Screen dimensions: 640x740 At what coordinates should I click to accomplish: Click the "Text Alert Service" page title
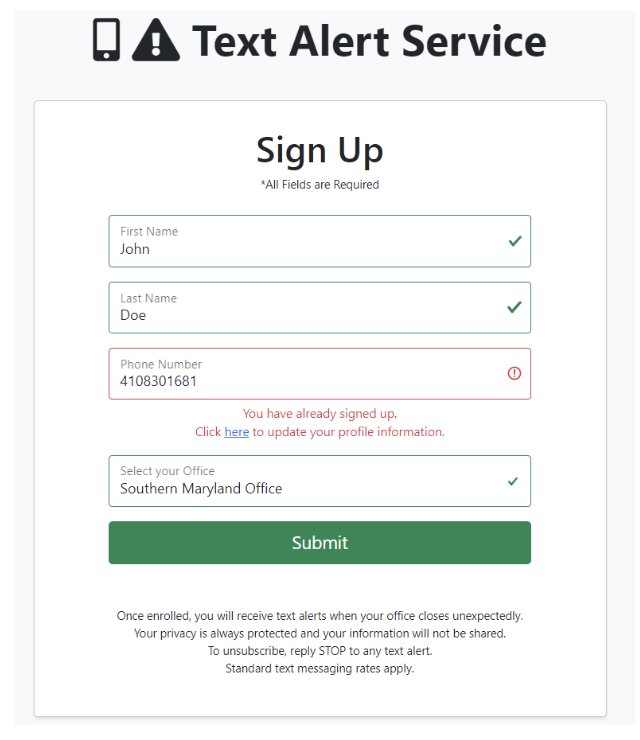pos(369,41)
